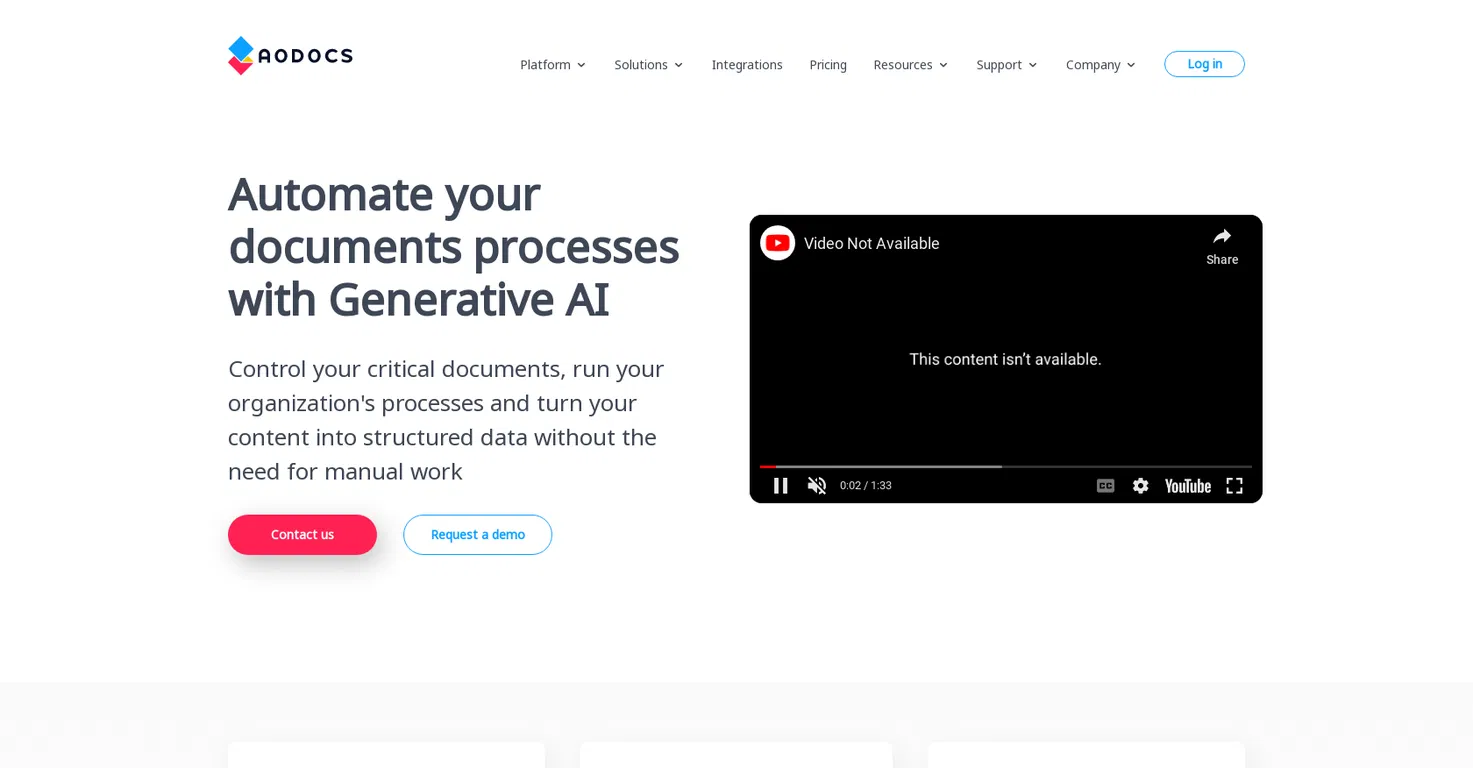Image resolution: width=1473 pixels, height=768 pixels.
Task: Click the YouTube channel avatar icon
Action: coord(777,243)
